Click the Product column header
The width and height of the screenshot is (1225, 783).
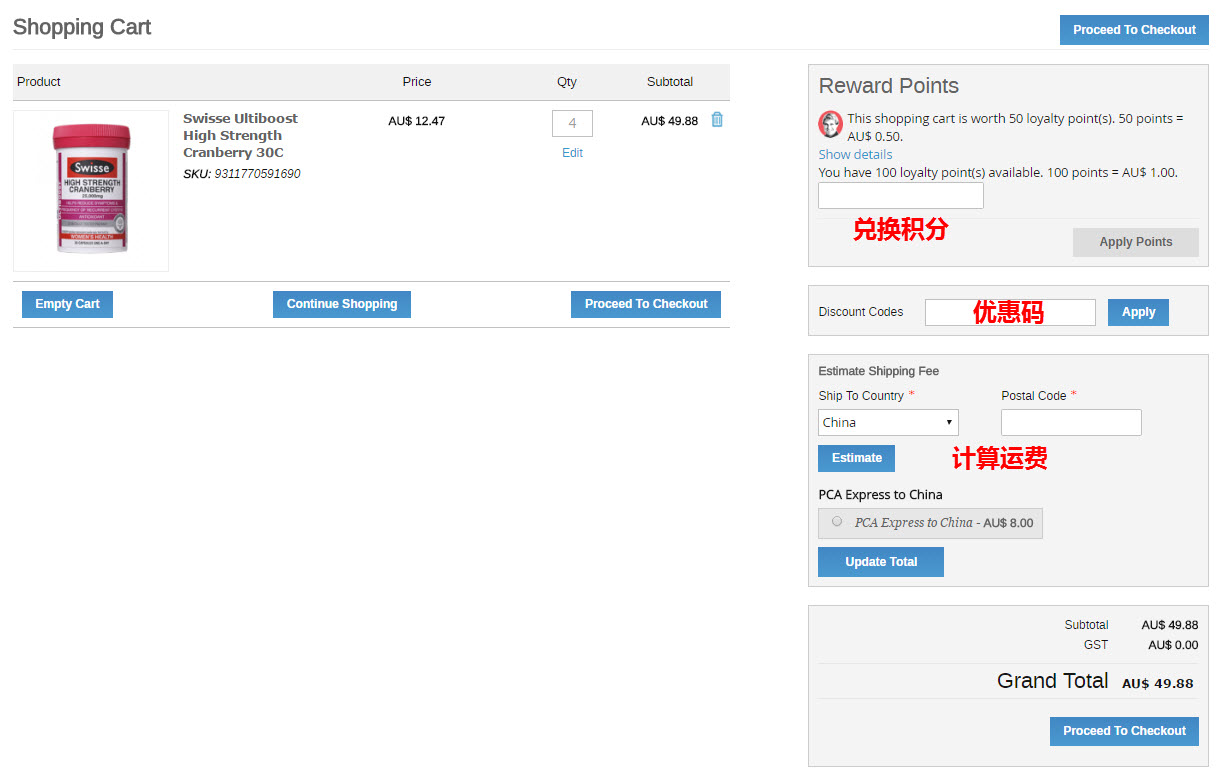pos(39,82)
